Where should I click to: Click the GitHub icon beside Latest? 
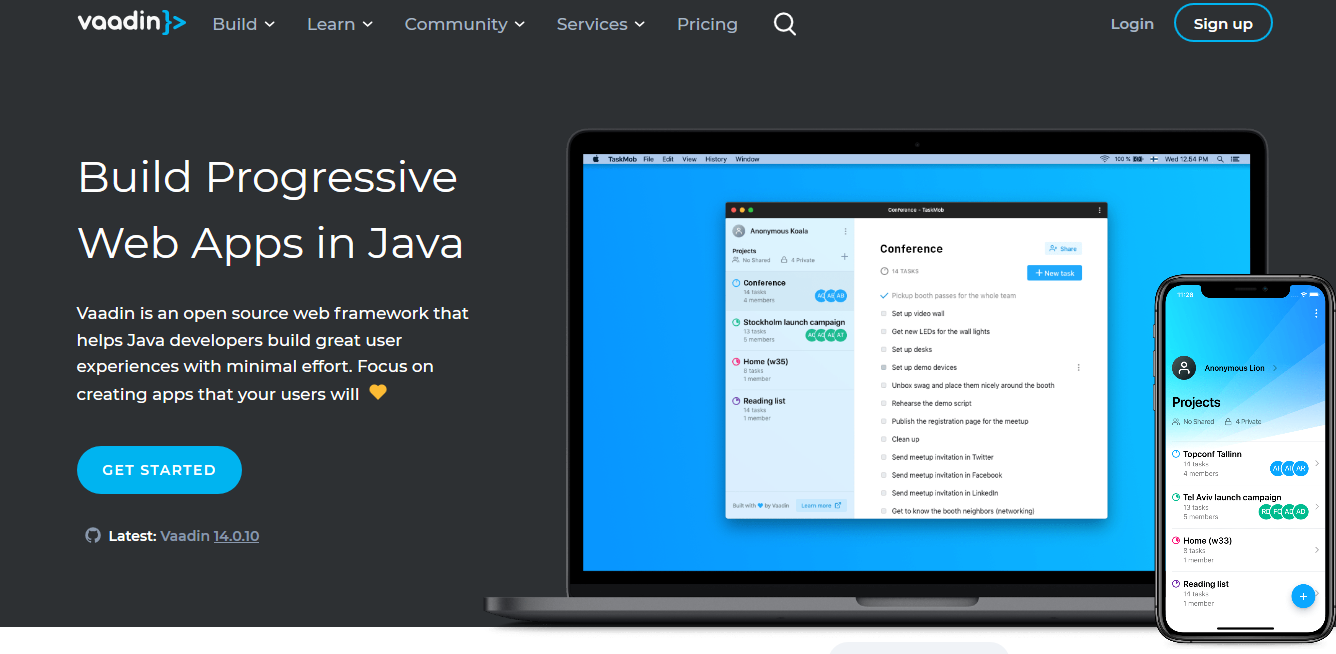[93, 536]
